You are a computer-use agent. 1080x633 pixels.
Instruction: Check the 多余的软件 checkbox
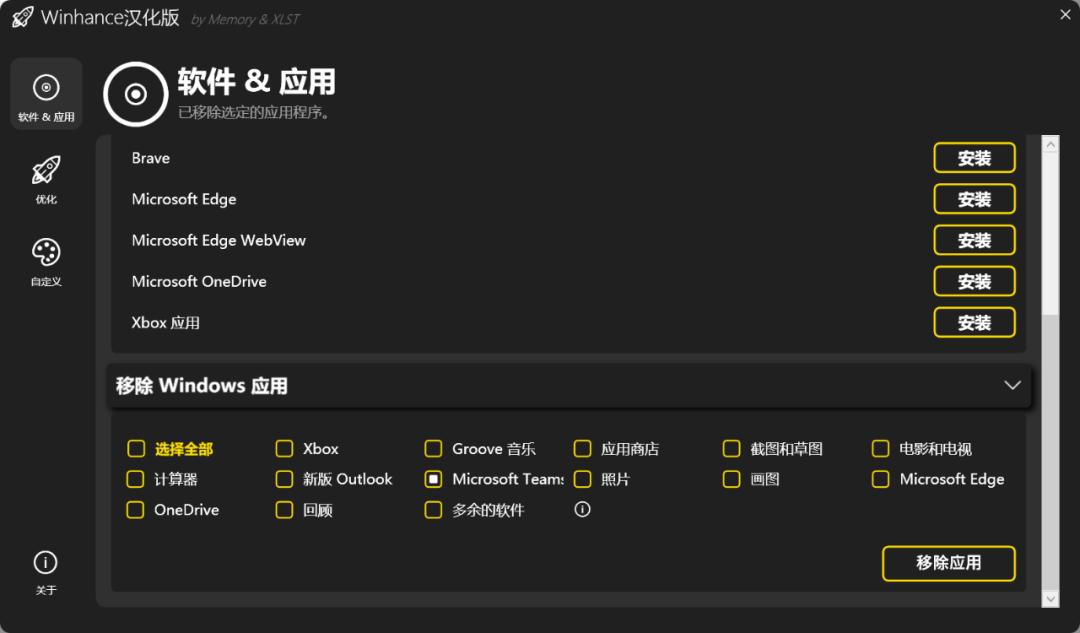433,510
